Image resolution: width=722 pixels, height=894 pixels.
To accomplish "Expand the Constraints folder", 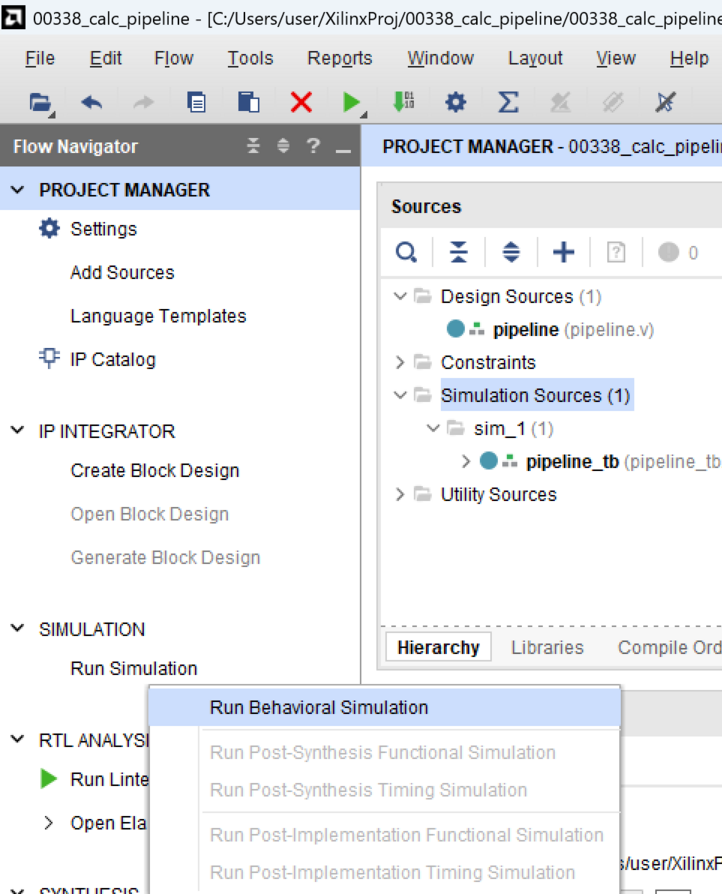I will click(x=400, y=363).
